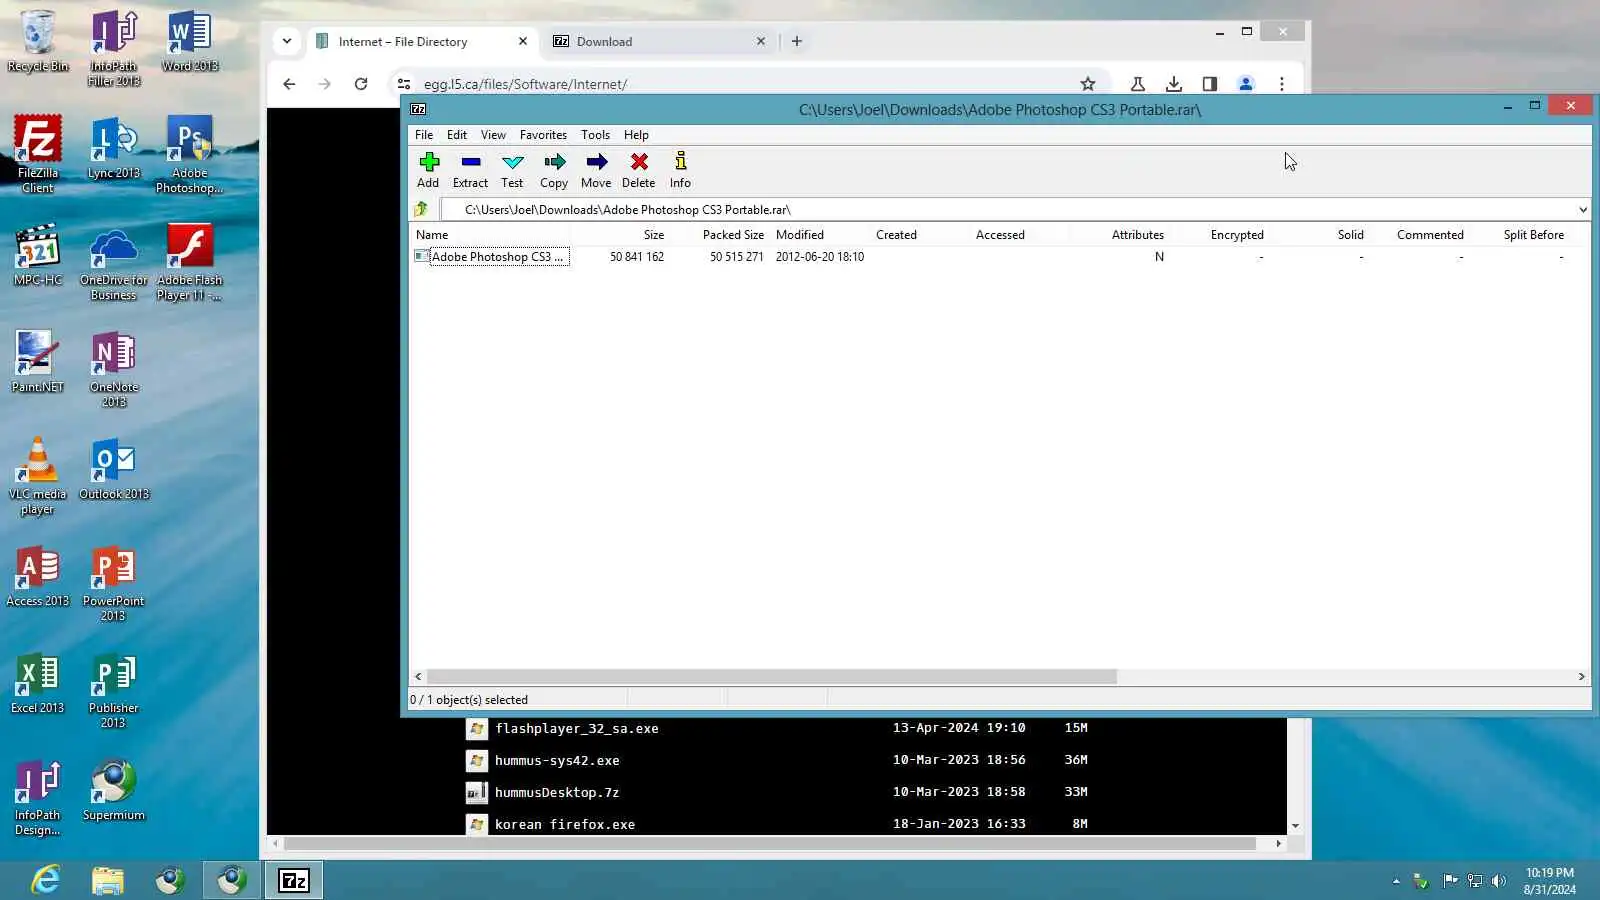Screen dimensions: 1600x900
Task: Toggle the browser side panel icon
Action: (1210, 84)
